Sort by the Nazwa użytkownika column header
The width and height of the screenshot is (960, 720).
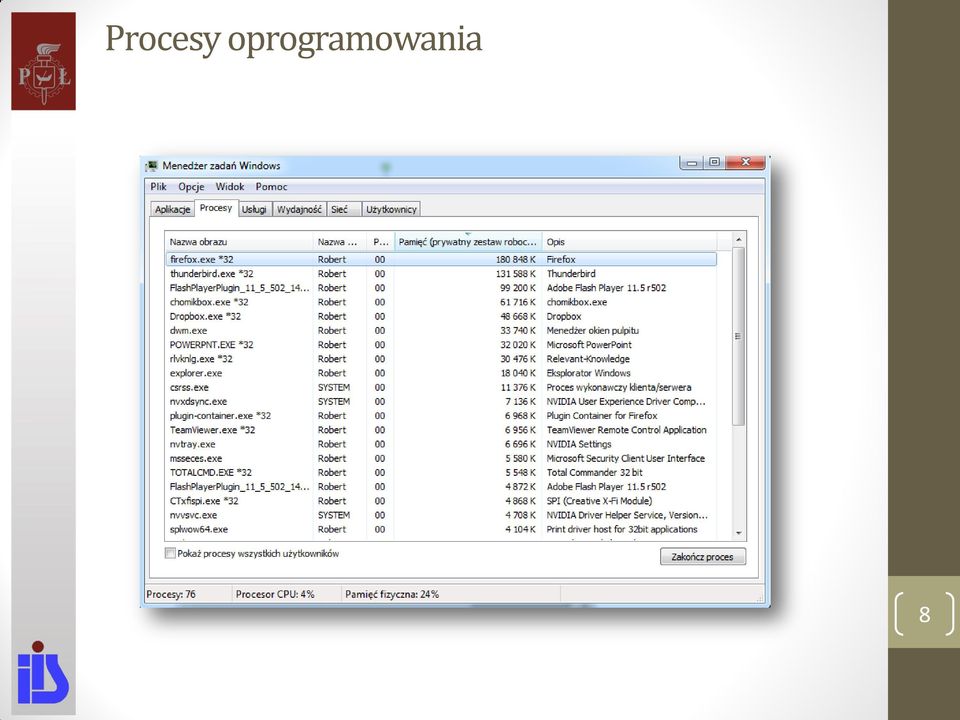click(x=340, y=242)
